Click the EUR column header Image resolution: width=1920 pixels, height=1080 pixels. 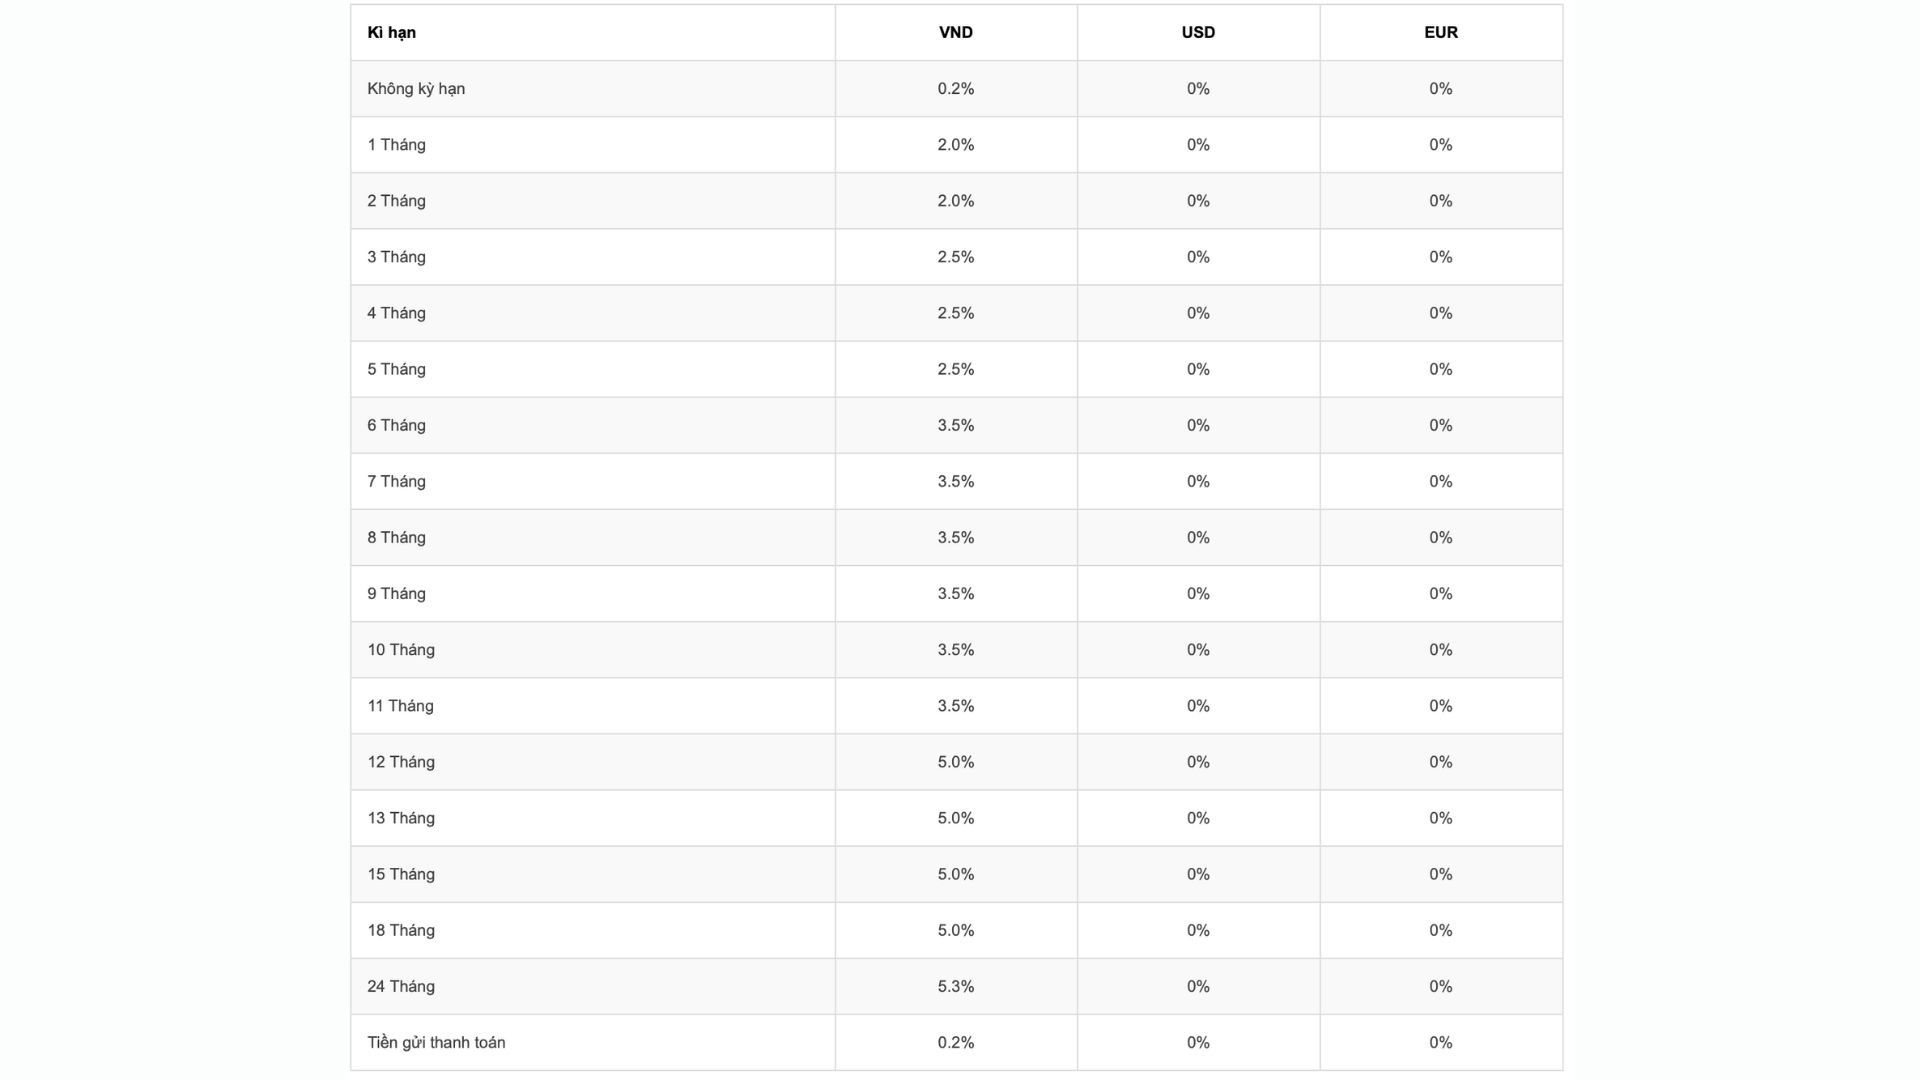[x=1440, y=32]
